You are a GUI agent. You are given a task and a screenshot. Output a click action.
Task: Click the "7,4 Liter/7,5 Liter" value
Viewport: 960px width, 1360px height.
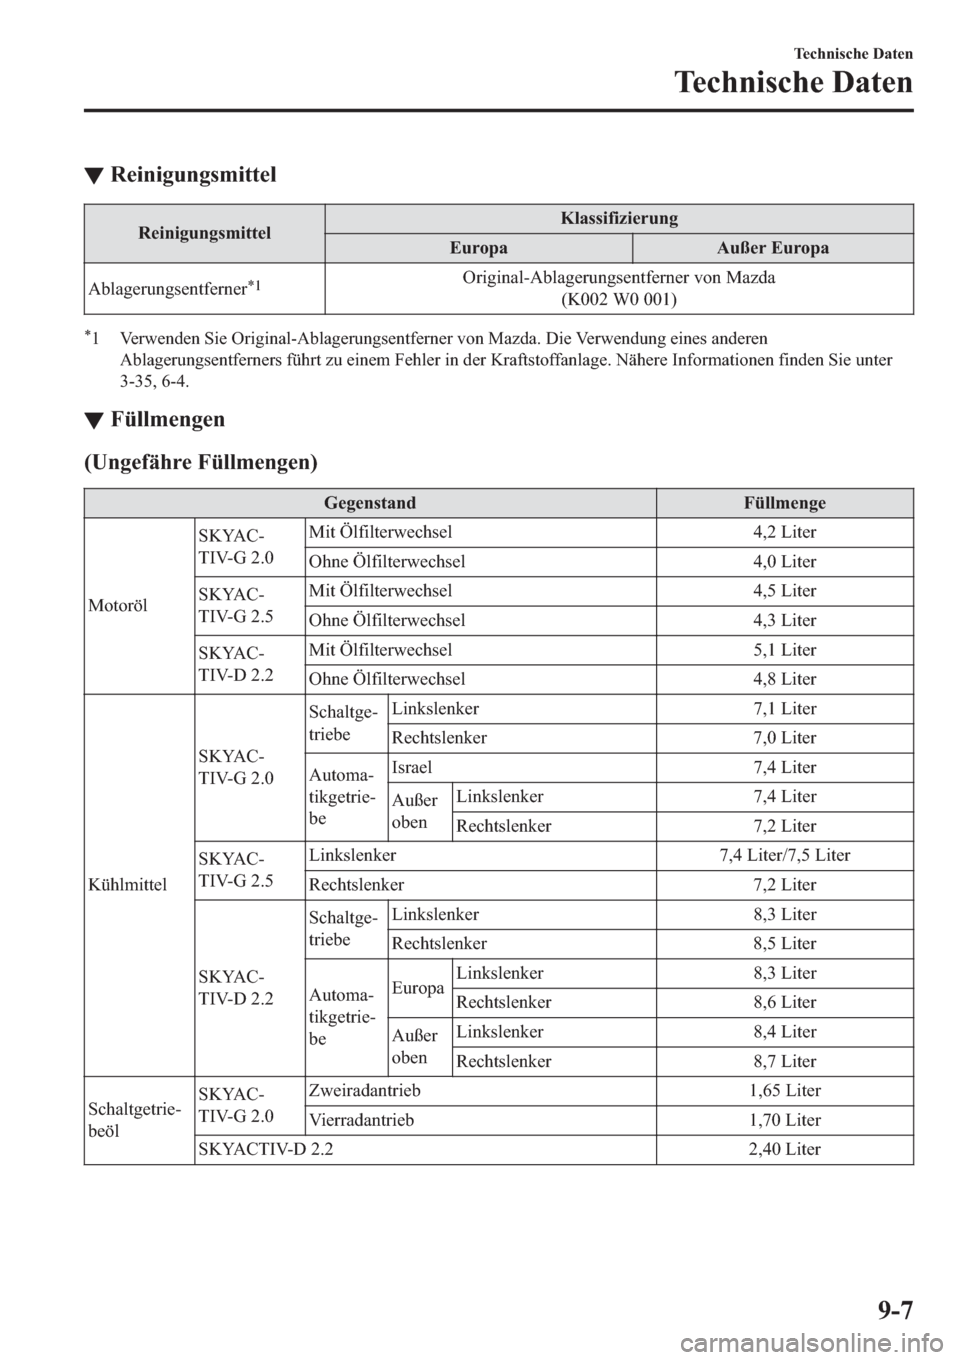pos(785,856)
